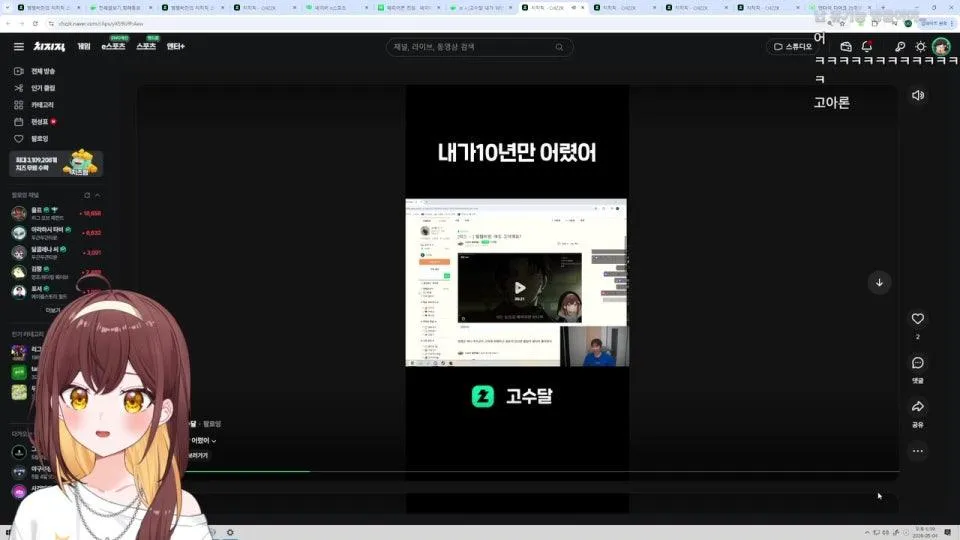Image resolution: width=960 pixels, height=540 pixels.
Task: Click the 스튜디오 button
Action: pyautogui.click(x=792, y=47)
